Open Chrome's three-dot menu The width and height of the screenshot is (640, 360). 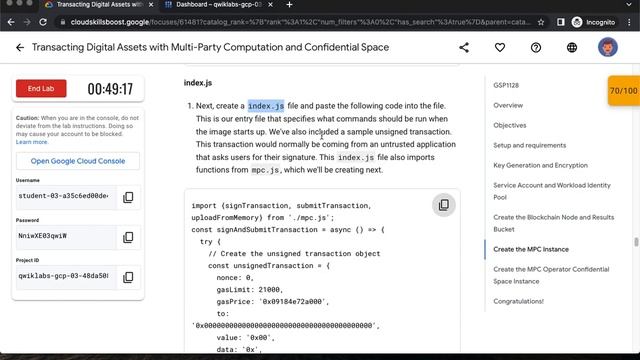pyautogui.click(x=629, y=22)
